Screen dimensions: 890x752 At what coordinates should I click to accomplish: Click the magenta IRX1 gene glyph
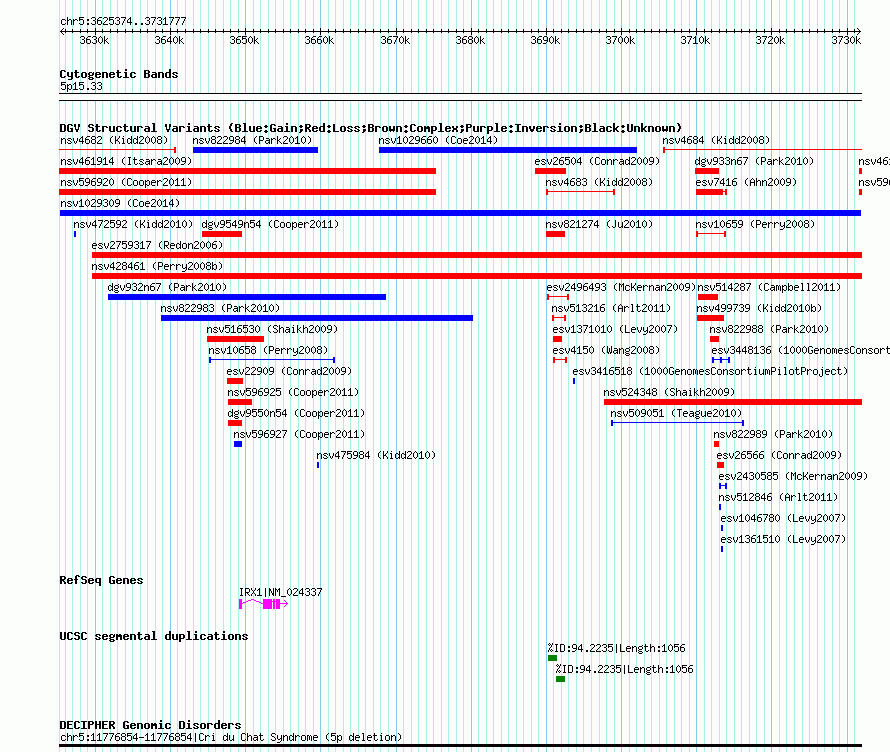(x=263, y=604)
